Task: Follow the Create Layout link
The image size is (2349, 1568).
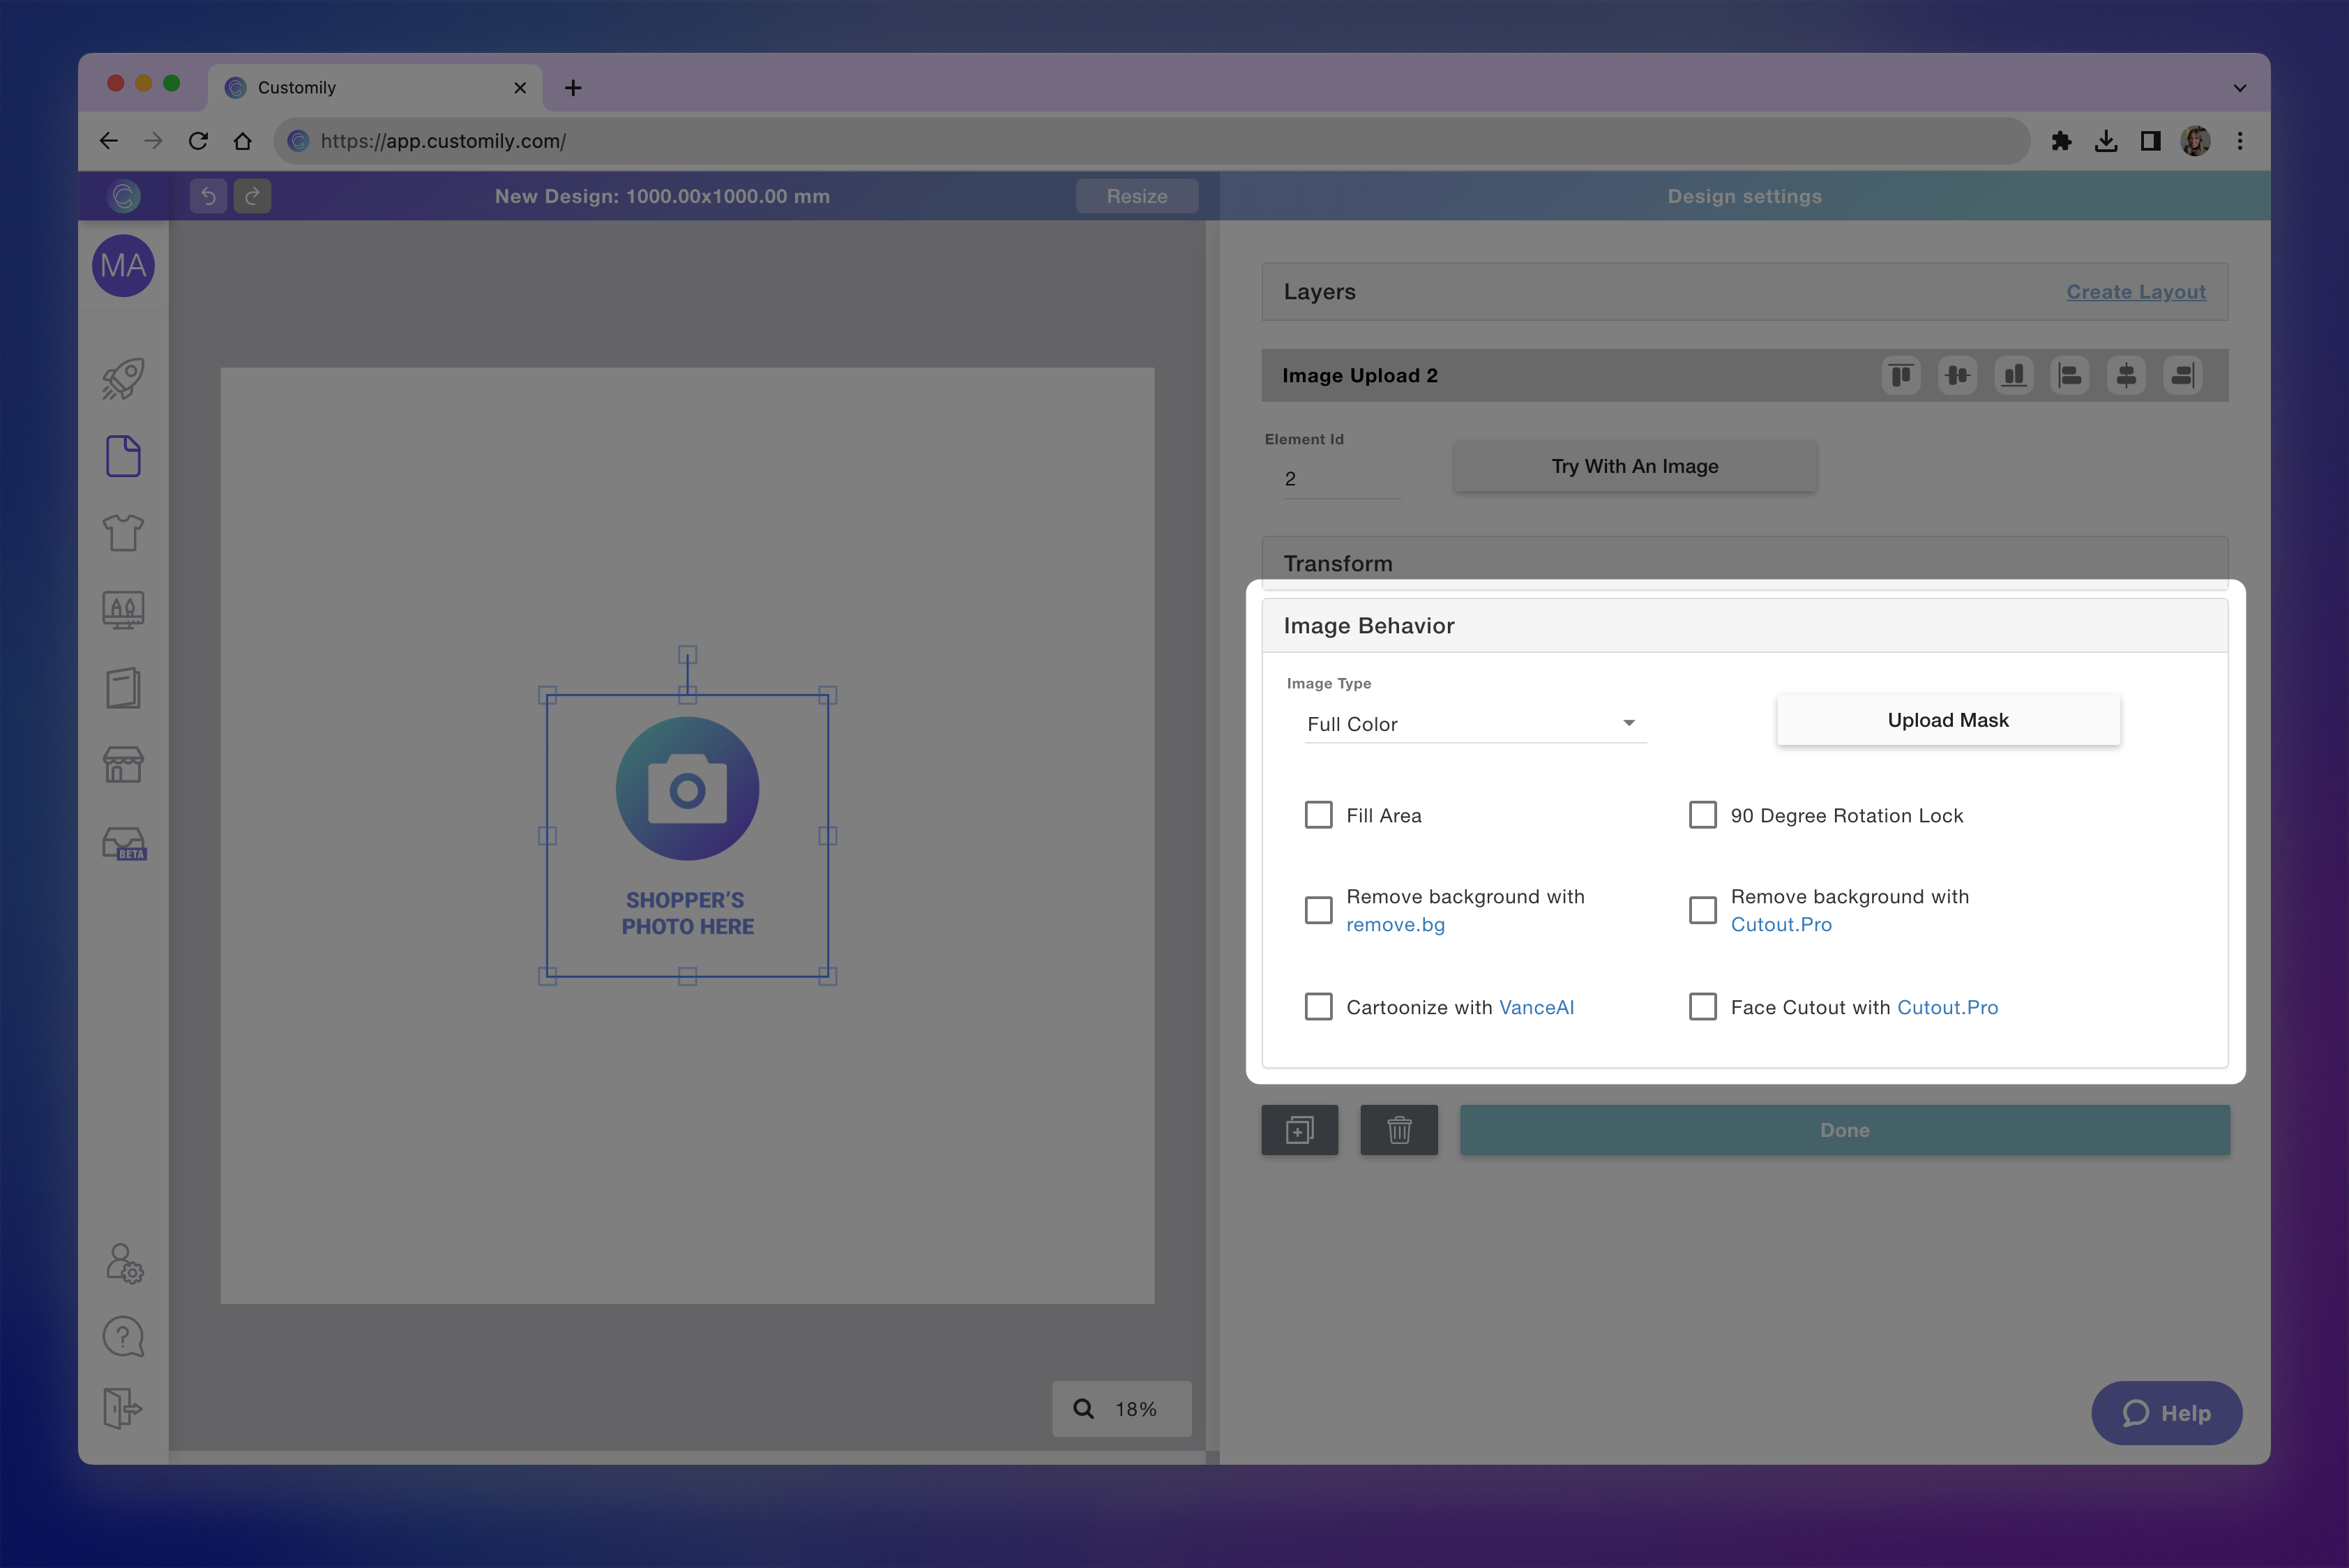Action: pyautogui.click(x=2135, y=292)
